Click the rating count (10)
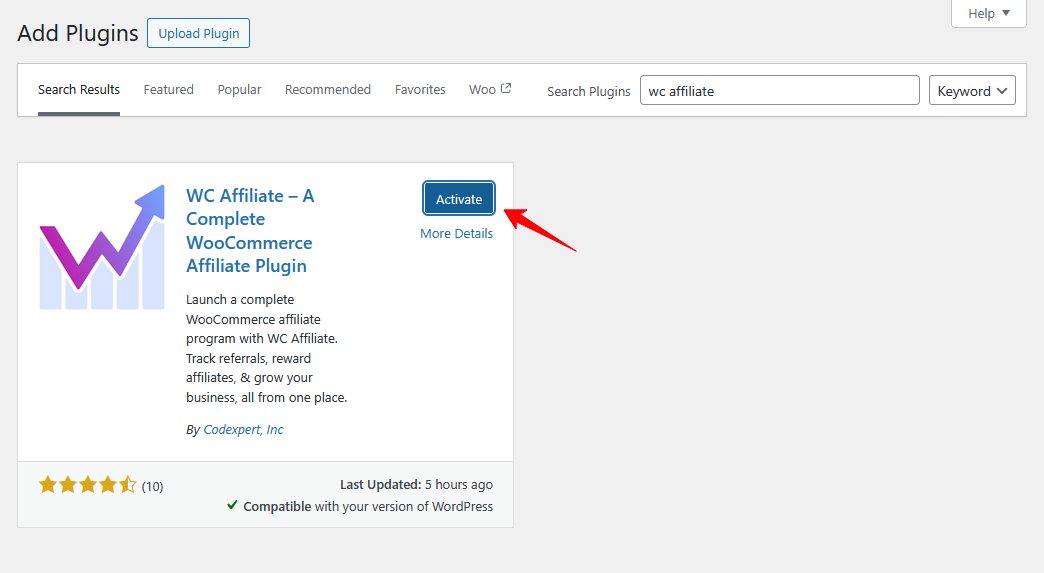 click(x=152, y=486)
